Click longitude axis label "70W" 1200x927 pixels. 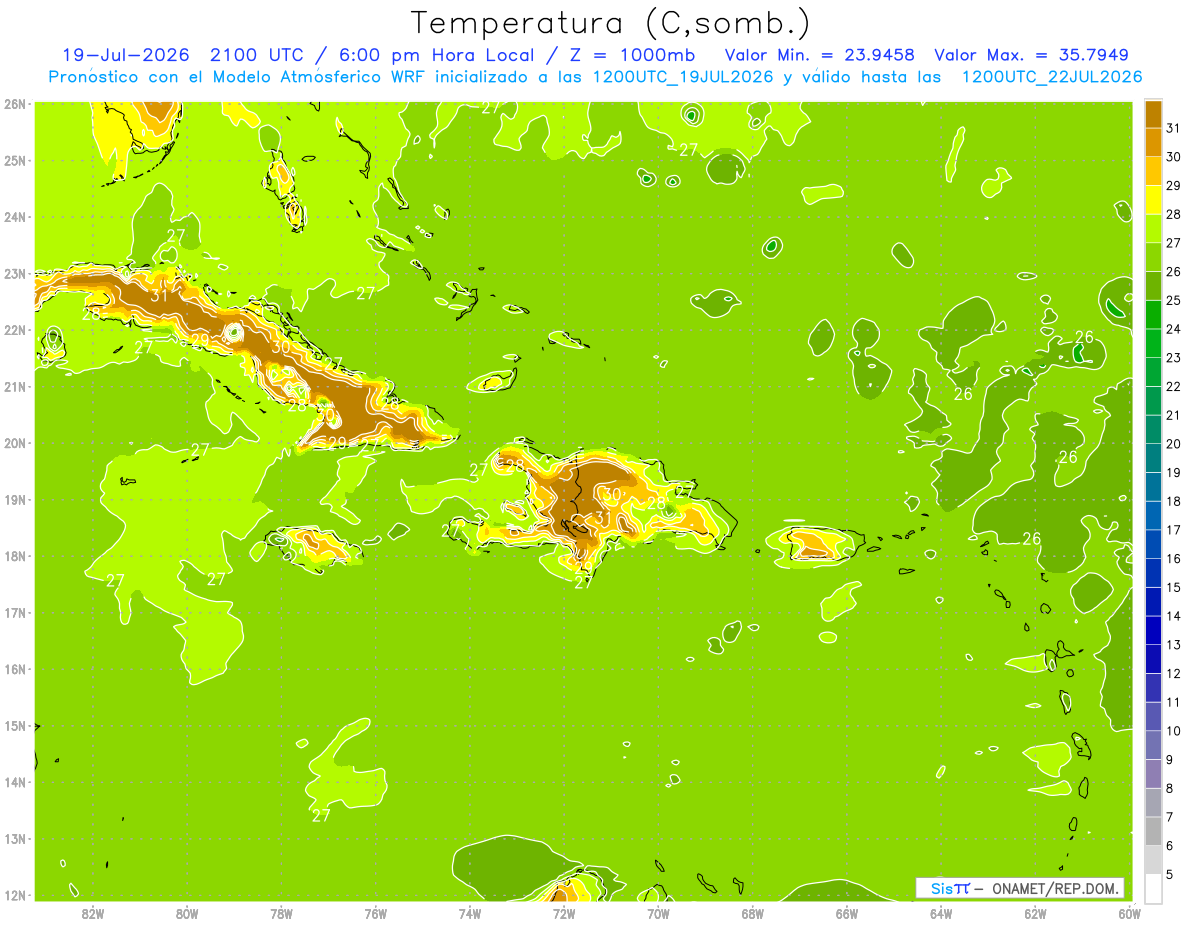coord(658,912)
